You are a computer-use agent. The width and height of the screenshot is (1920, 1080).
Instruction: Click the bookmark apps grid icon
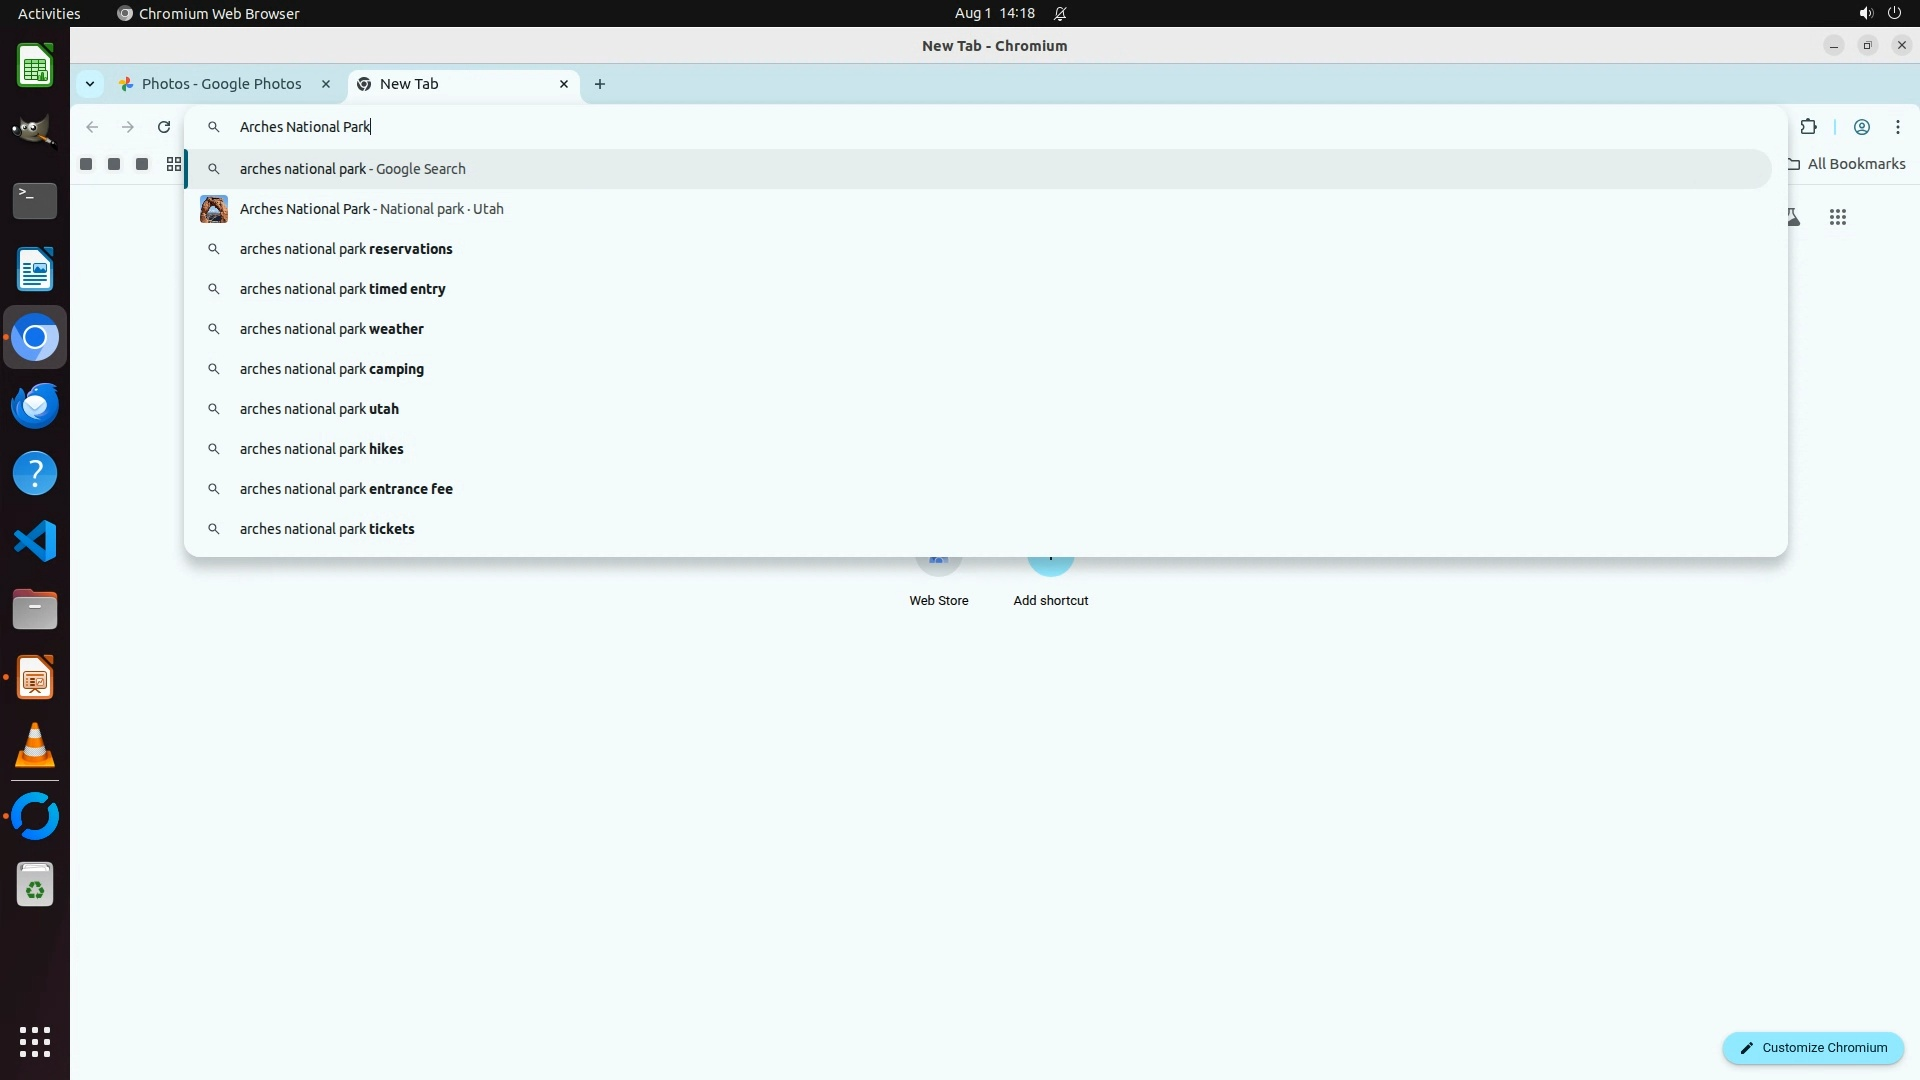[174, 164]
